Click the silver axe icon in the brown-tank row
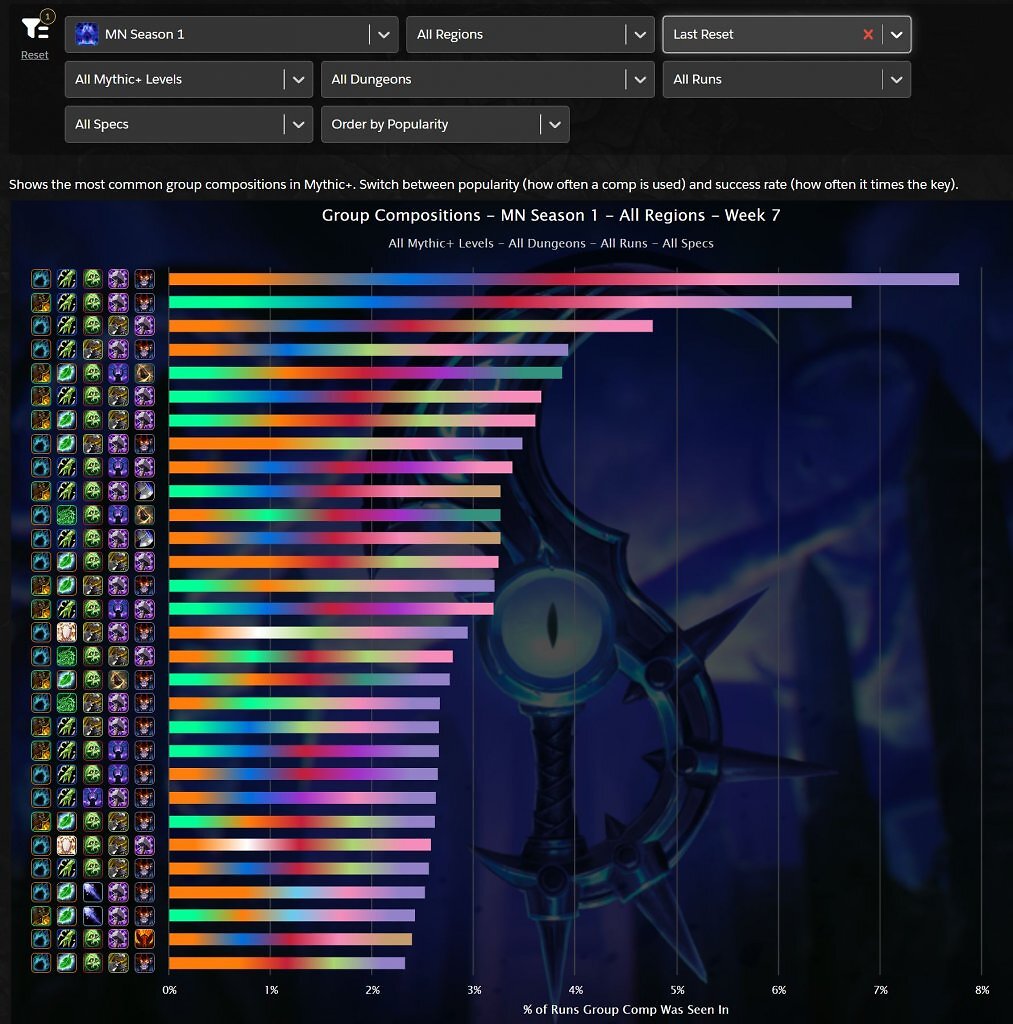 click(x=144, y=491)
